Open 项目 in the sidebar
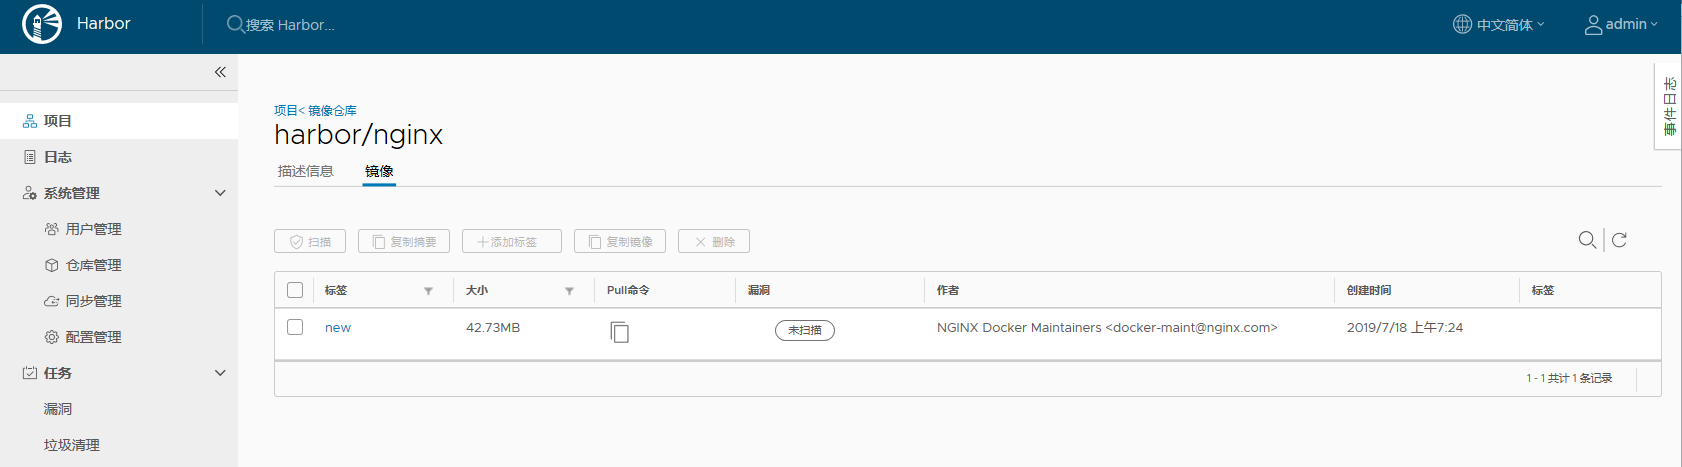Viewport: 1682px width, 467px height. 119,121
